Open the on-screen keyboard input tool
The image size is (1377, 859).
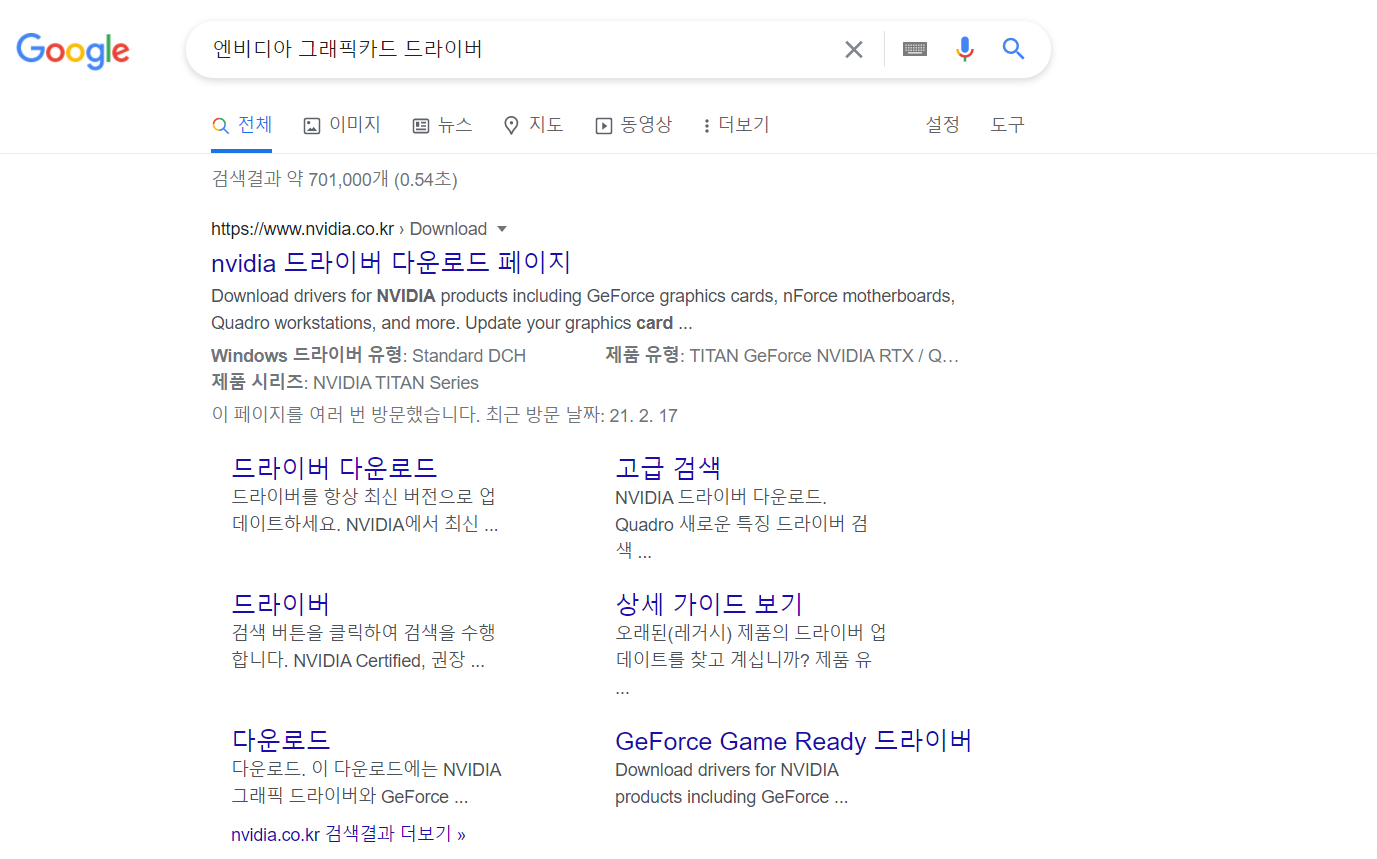(915, 49)
